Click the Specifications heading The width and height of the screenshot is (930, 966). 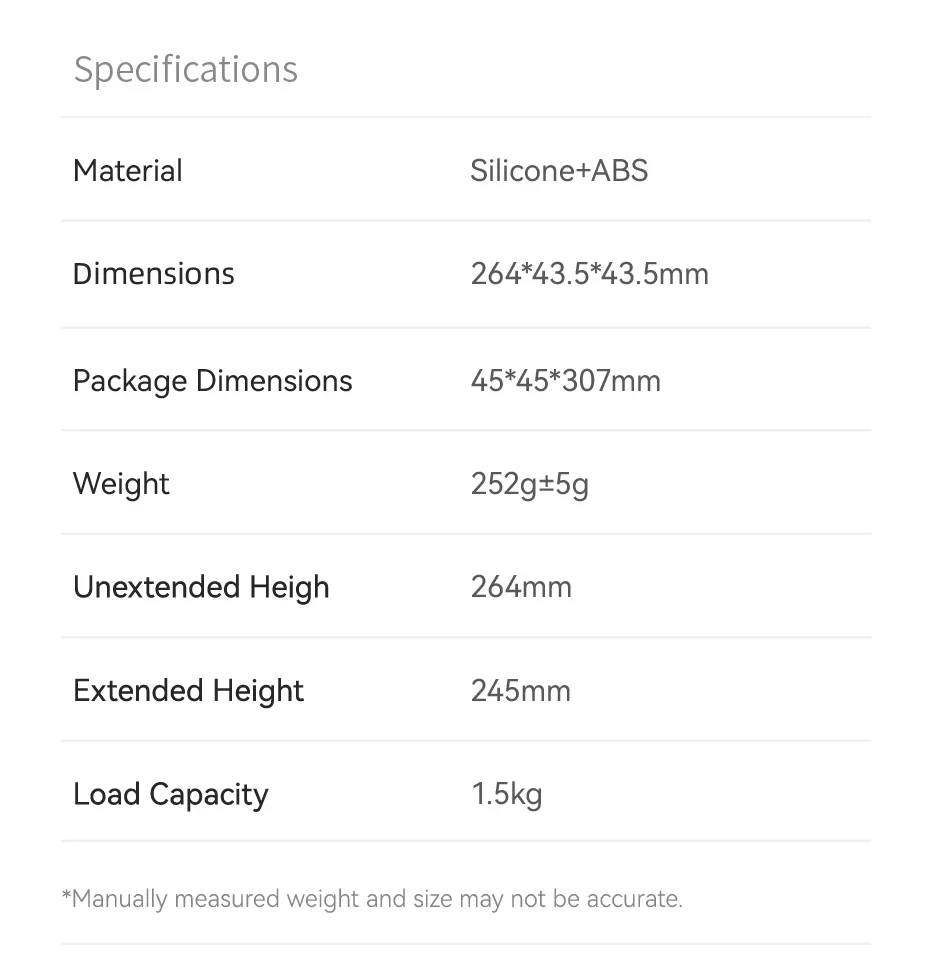[185, 70]
